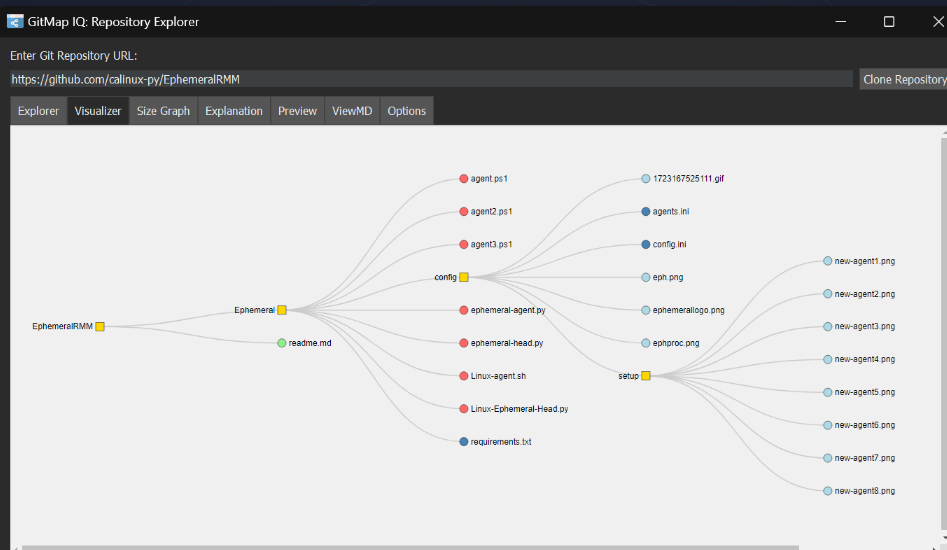
Task: Click the GitMap IQ app icon in title bar
Action: click(x=15, y=22)
